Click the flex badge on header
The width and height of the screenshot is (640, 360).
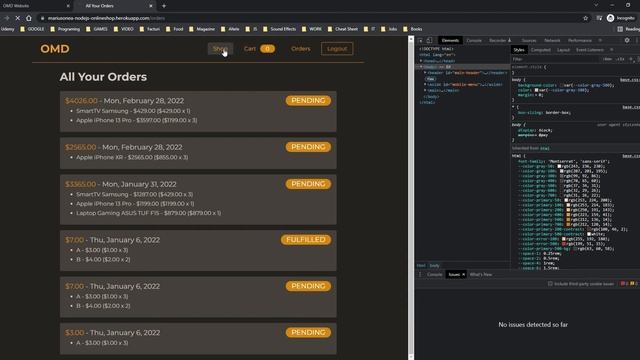[x=430, y=79]
